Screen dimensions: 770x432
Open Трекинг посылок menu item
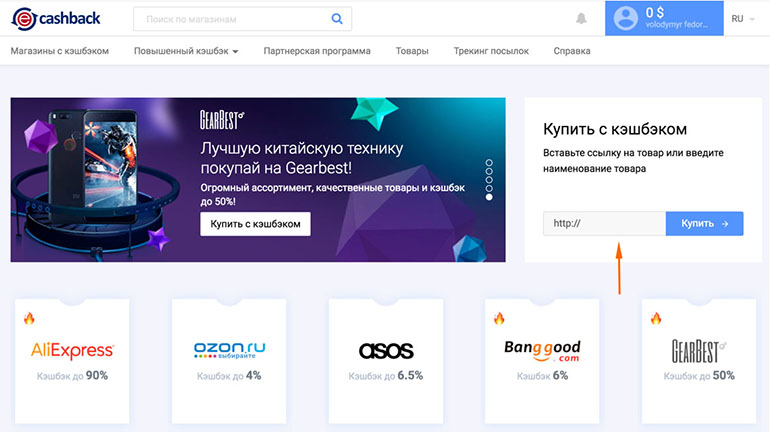(491, 51)
